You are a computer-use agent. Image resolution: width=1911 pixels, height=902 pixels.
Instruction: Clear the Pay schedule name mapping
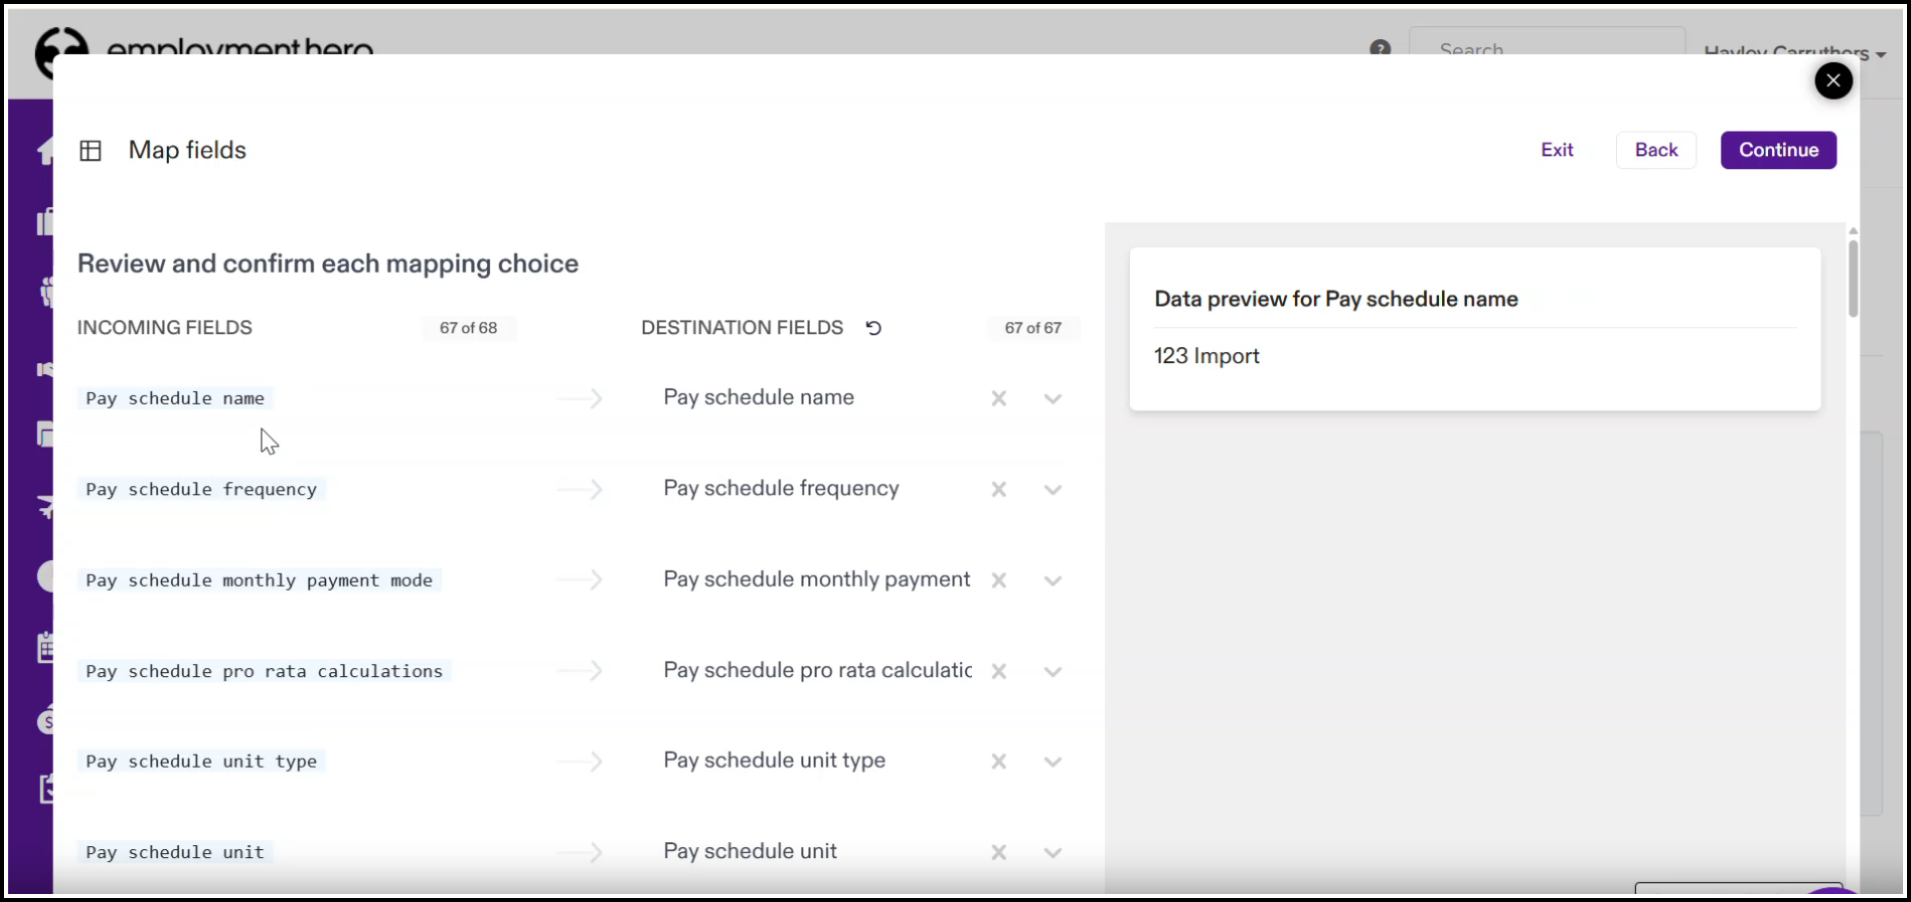pos(998,399)
